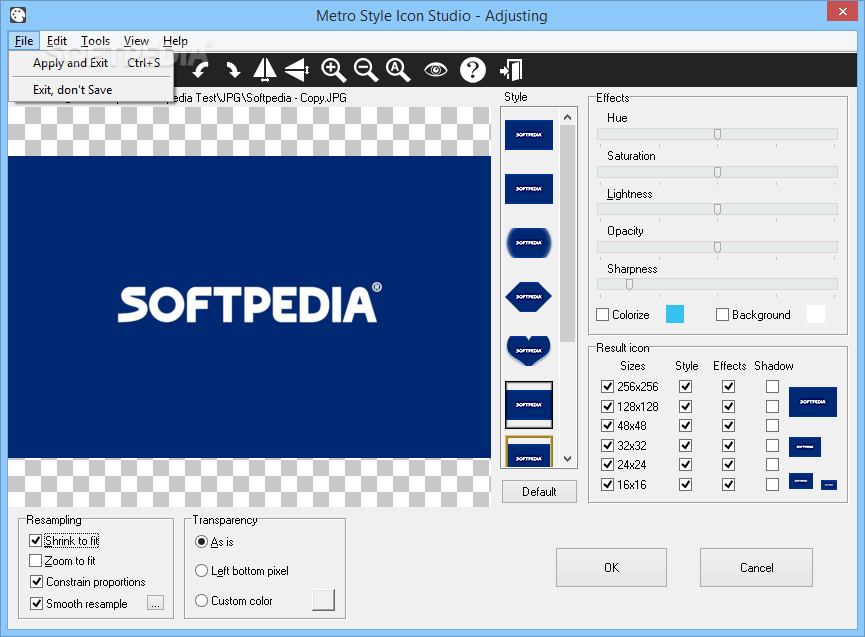This screenshot has width=865, height=637.
Task: Open the Custom color transparency swatch
Action: 323,599
